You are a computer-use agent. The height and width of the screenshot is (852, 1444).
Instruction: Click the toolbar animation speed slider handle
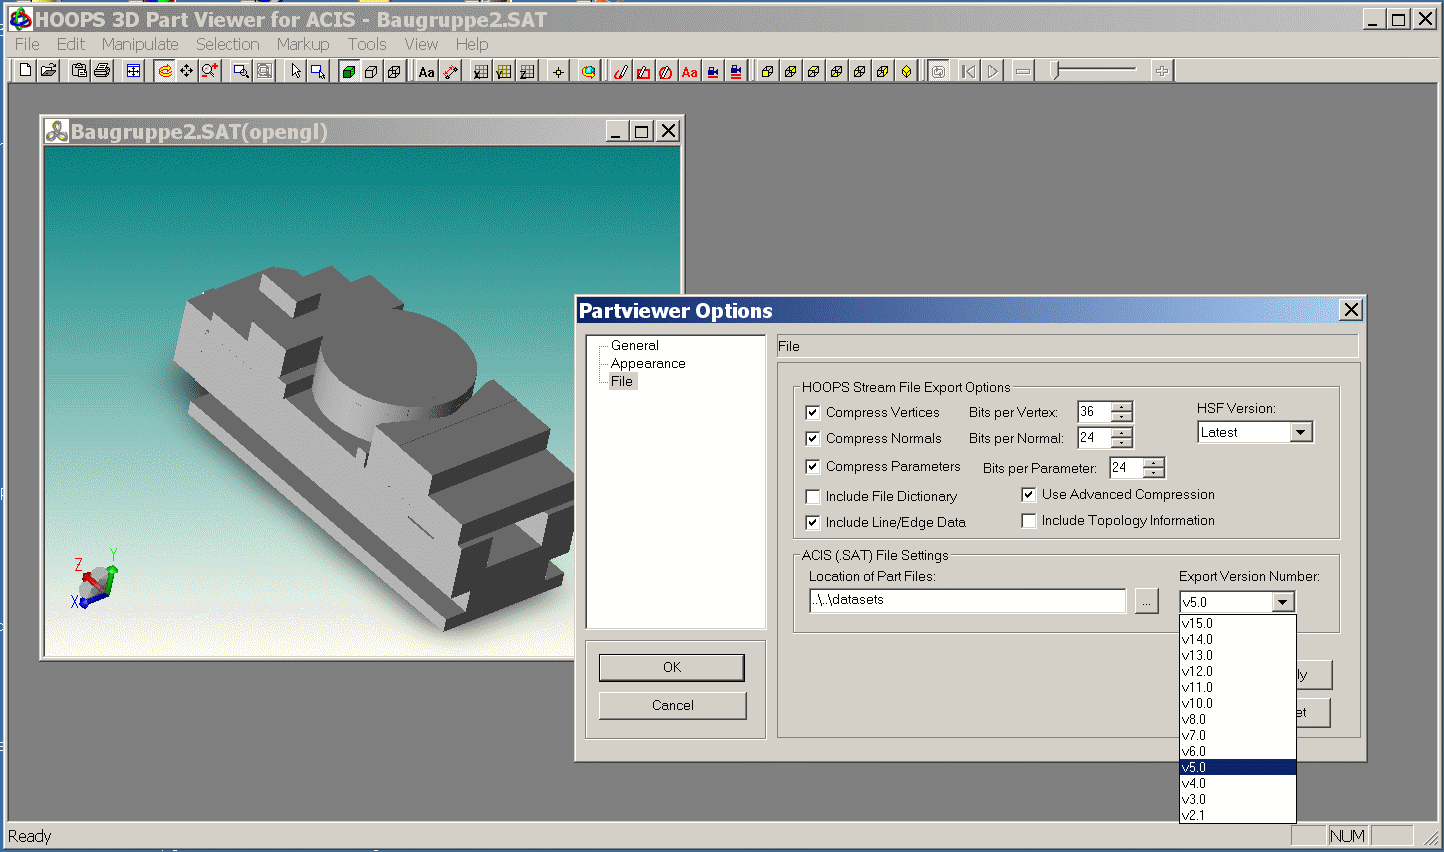(1054, 70)
